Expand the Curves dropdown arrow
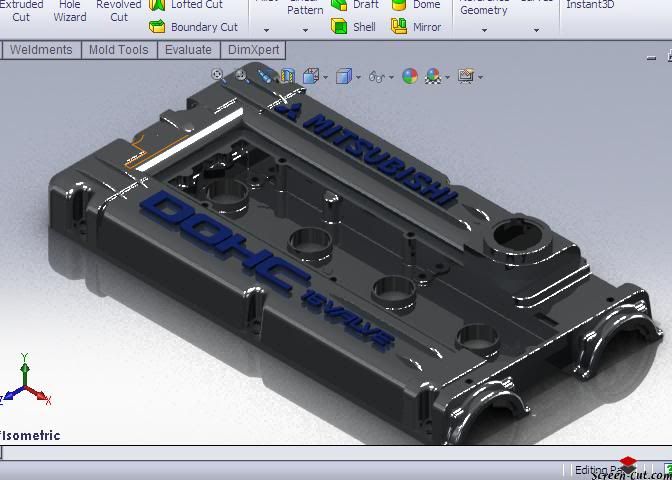Viewport: 672px width, 480px height. (x=536, y=30)
